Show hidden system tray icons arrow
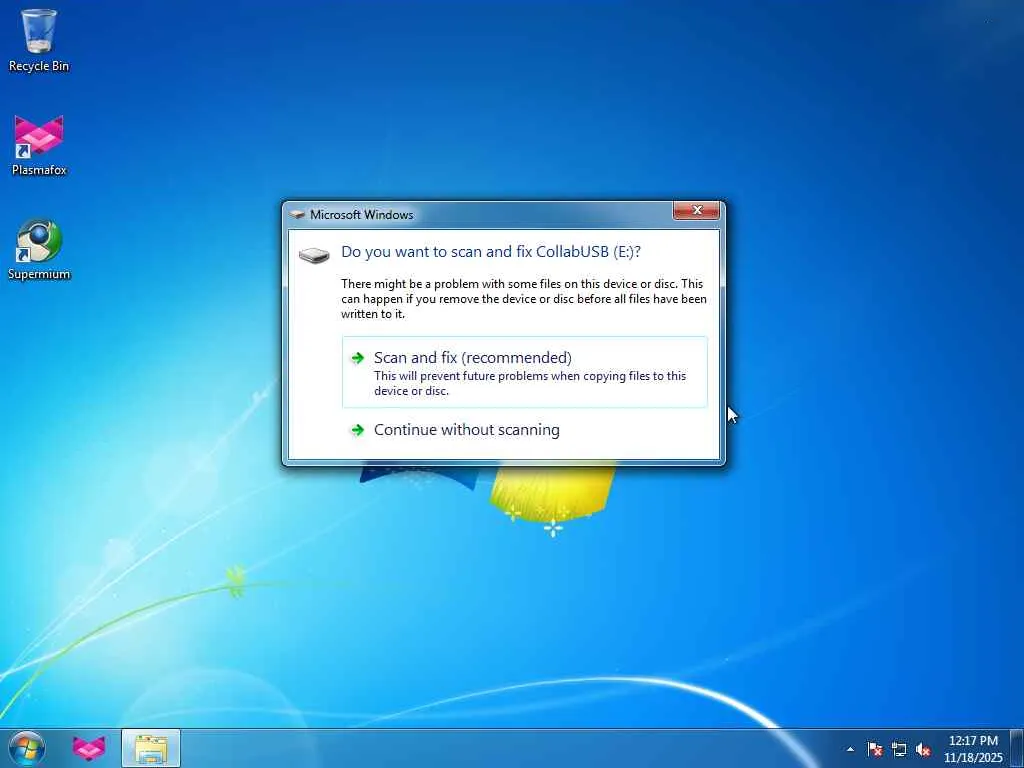This screenshot has height=768, width=1024. tap(850, 749)
